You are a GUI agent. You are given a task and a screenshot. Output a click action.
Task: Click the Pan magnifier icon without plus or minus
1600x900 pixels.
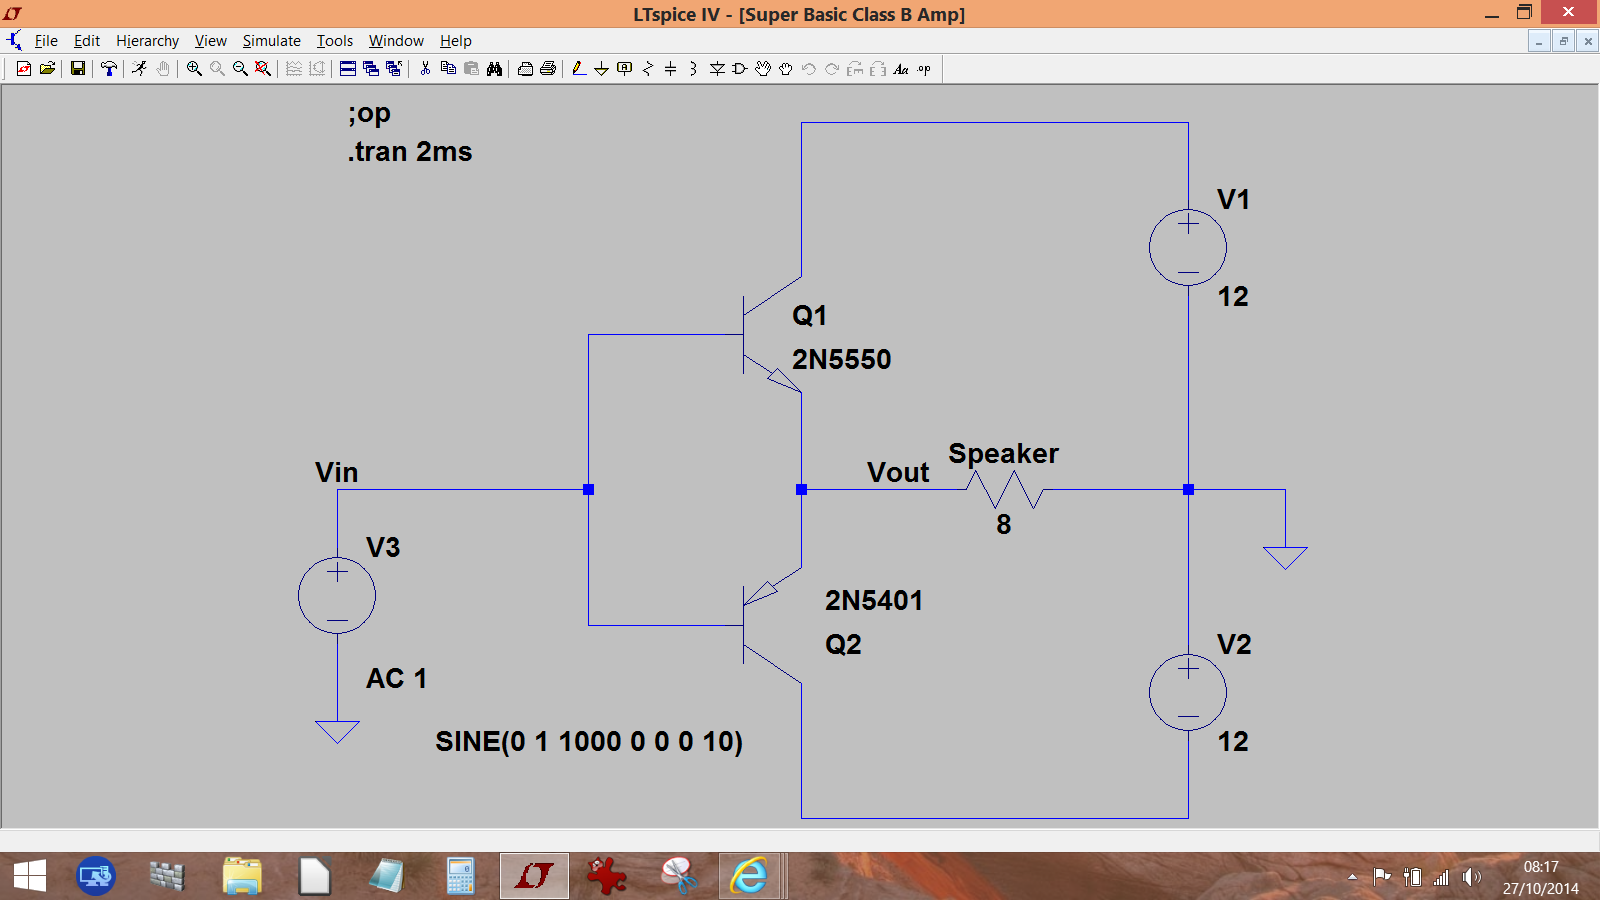[x=217, y=69]
